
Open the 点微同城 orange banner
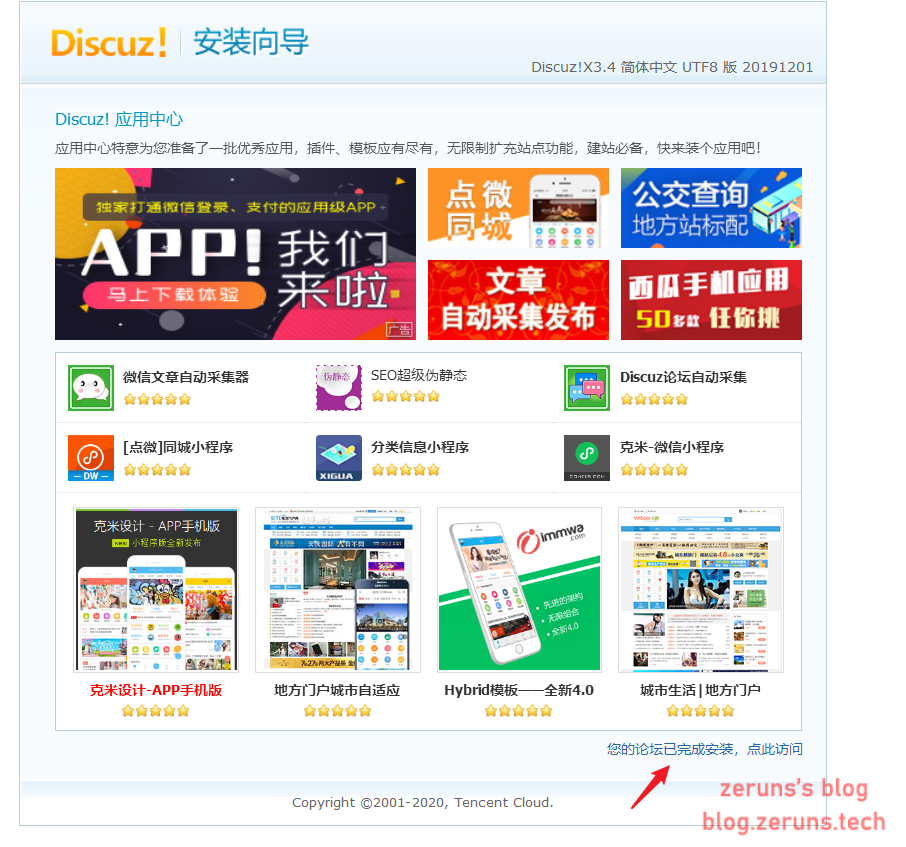[x=518, y=208]
